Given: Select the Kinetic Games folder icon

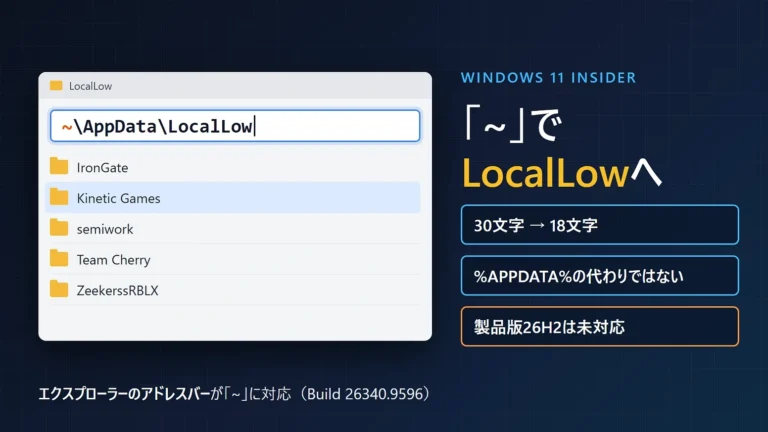Looking at the screenshot, I should (x=59, y=197).
